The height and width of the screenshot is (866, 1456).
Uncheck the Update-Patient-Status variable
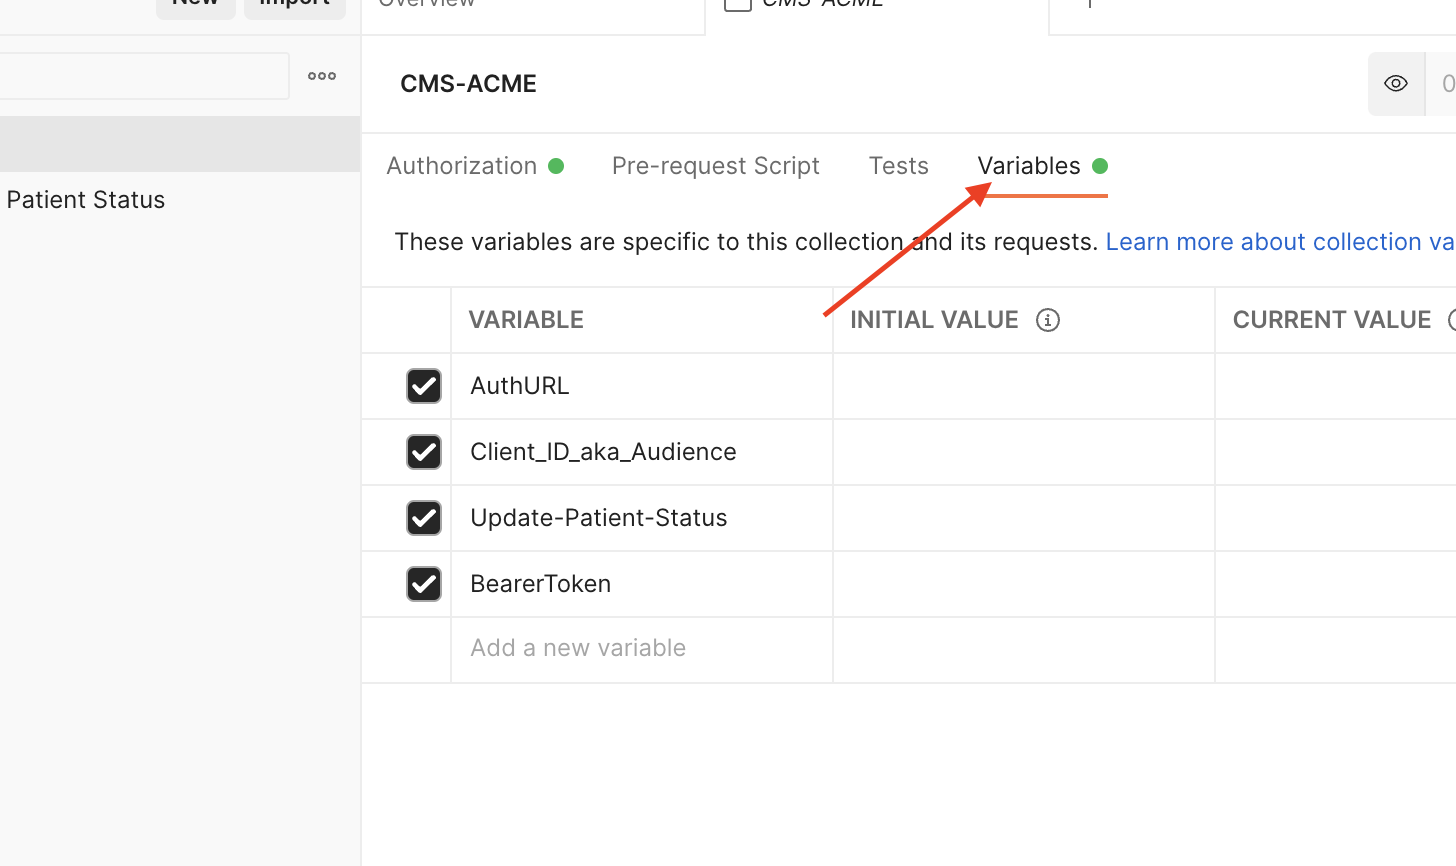[424, 518]
